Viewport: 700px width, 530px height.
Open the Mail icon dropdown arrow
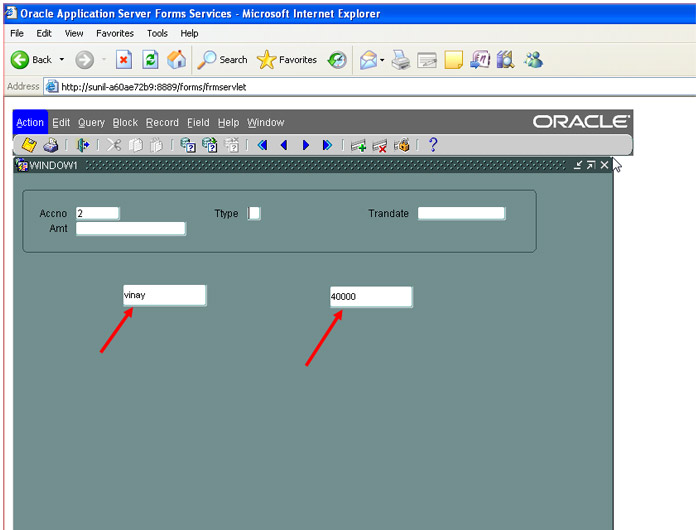[x=382, y=60]
